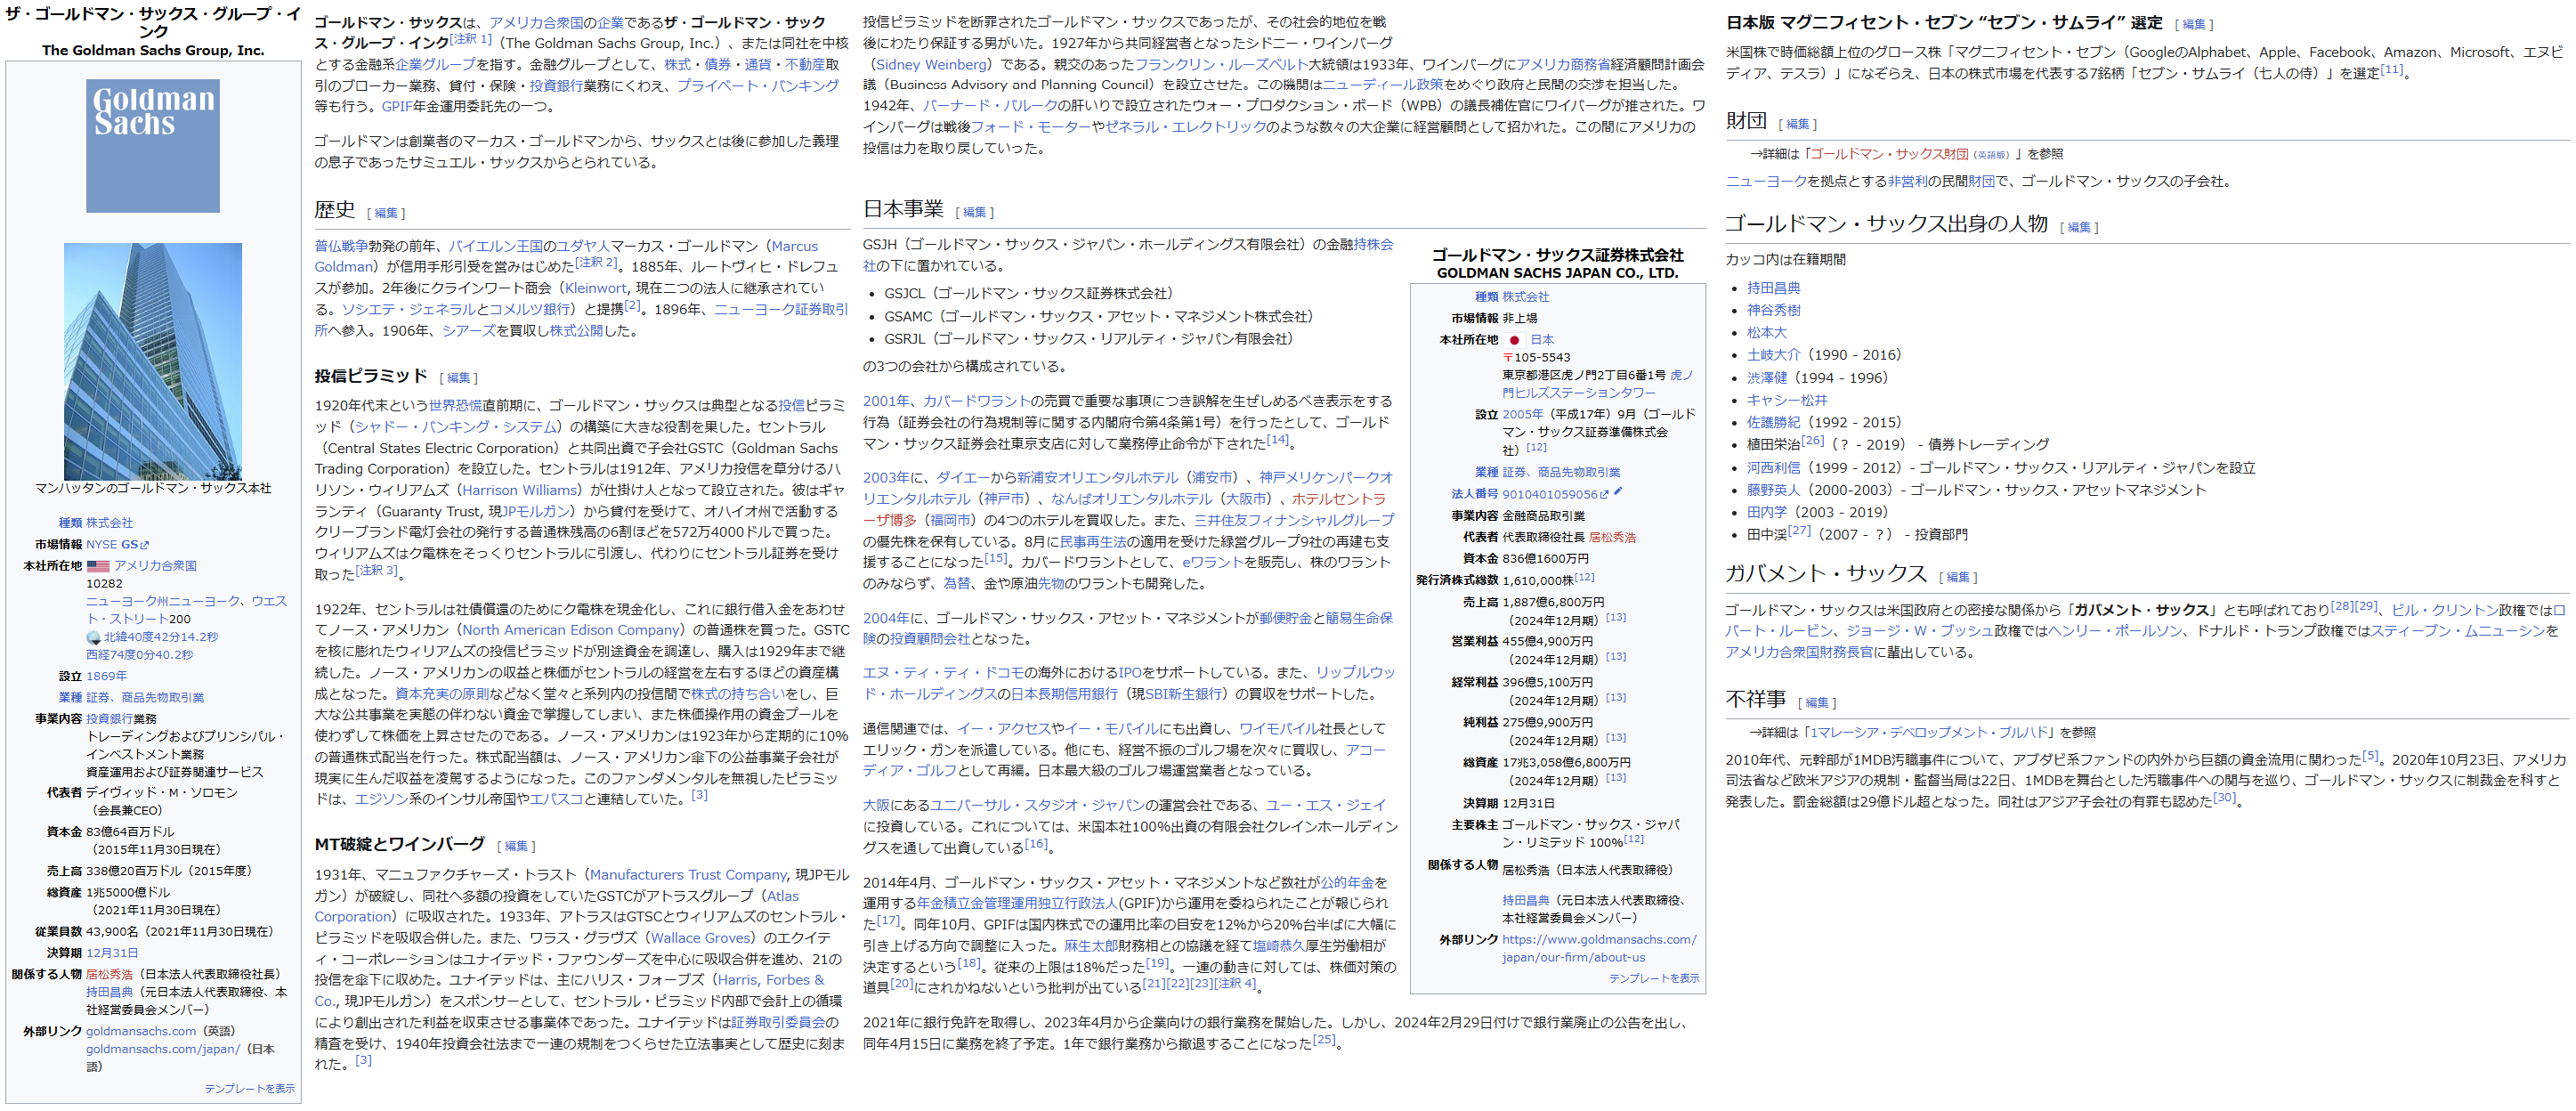This screenshot has width=2576, height=1111.
Task: Edit the ガバメント・サックス section
Action: 1958,577
